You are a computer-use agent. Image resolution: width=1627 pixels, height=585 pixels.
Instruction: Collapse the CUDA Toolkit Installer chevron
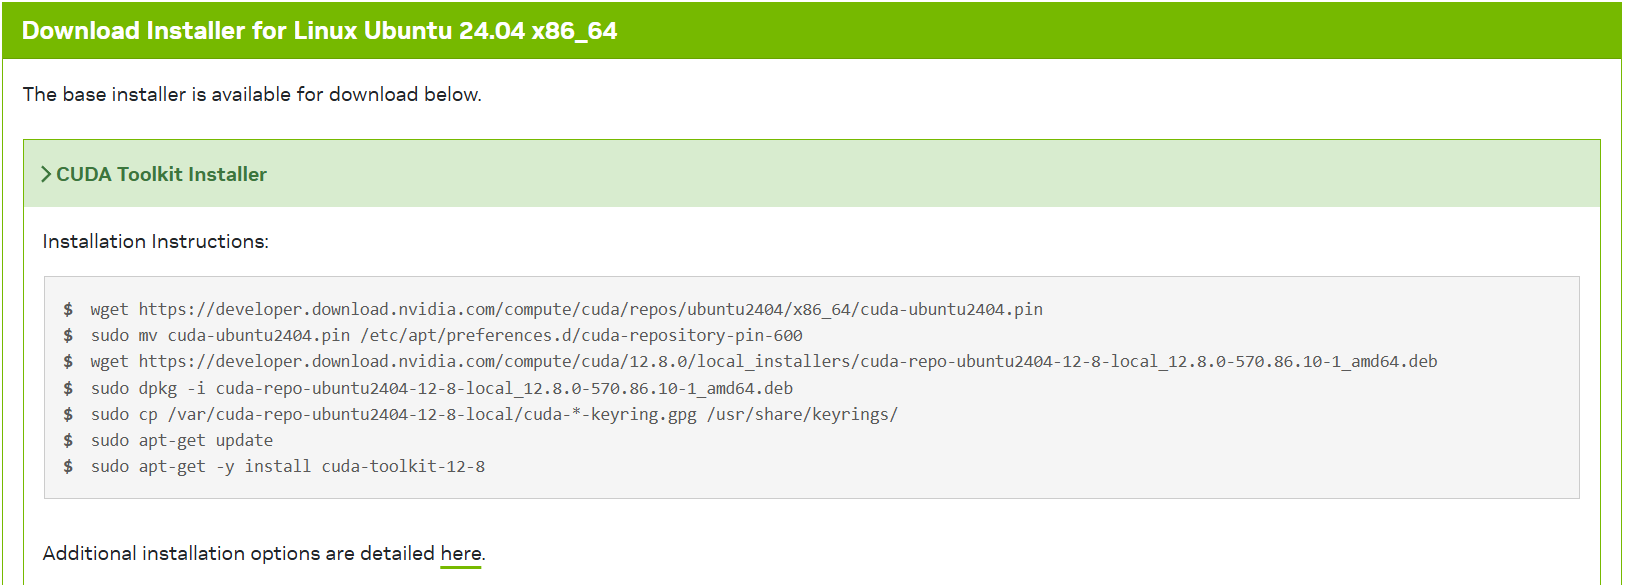46,174
